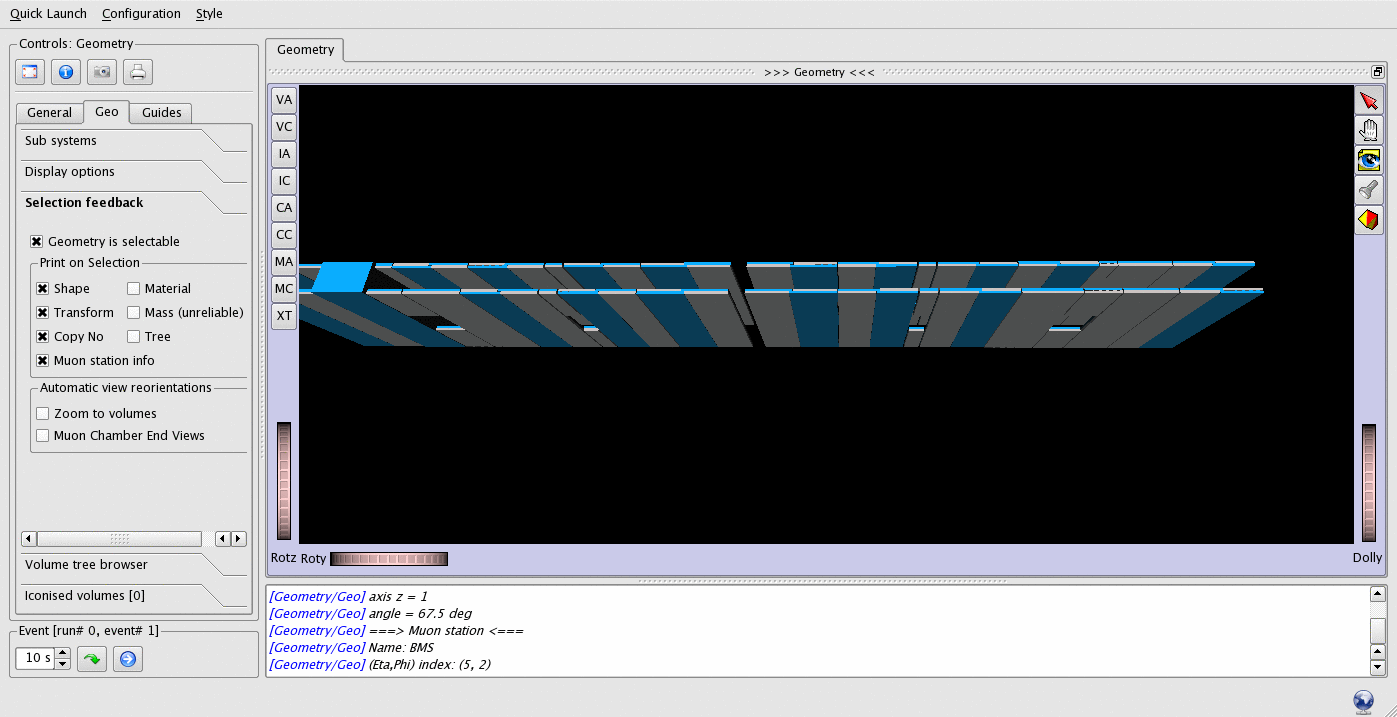
Task: Expand the Display options section
Action: point(70,172)
